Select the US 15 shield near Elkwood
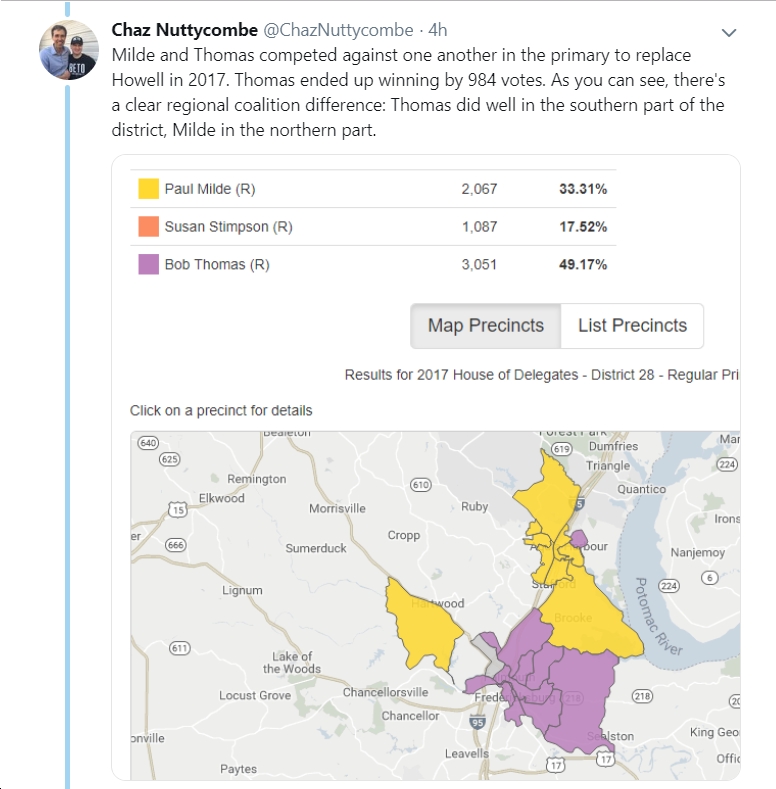Viewport: 776px width, 789px height. [x=178, y=510]
